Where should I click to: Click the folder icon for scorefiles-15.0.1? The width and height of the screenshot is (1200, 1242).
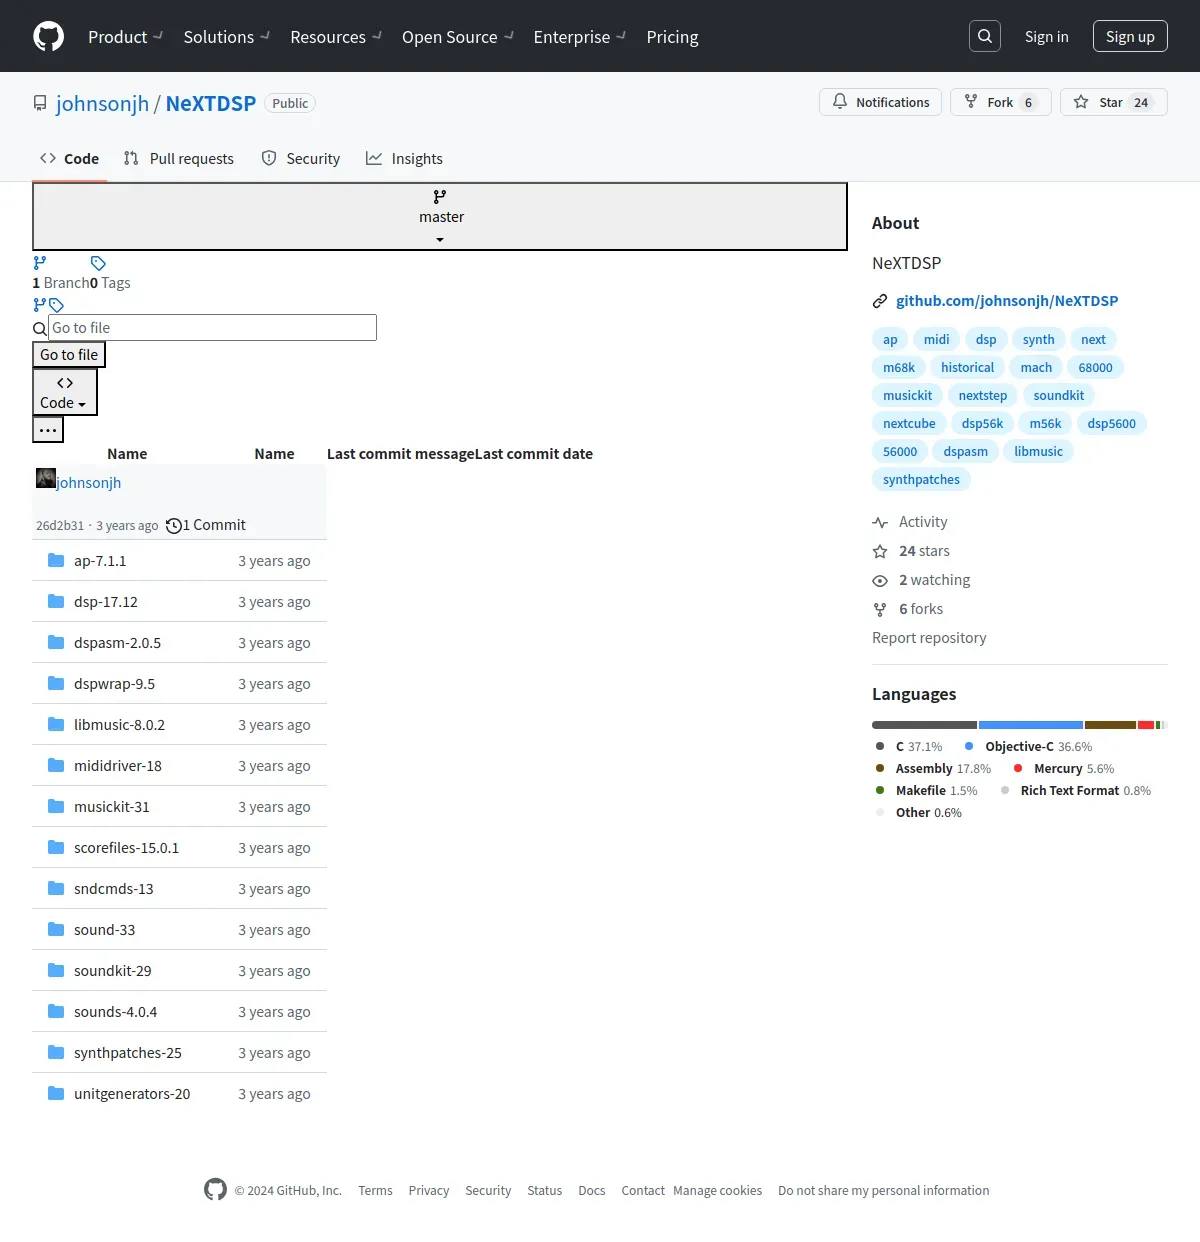[56, 847]
